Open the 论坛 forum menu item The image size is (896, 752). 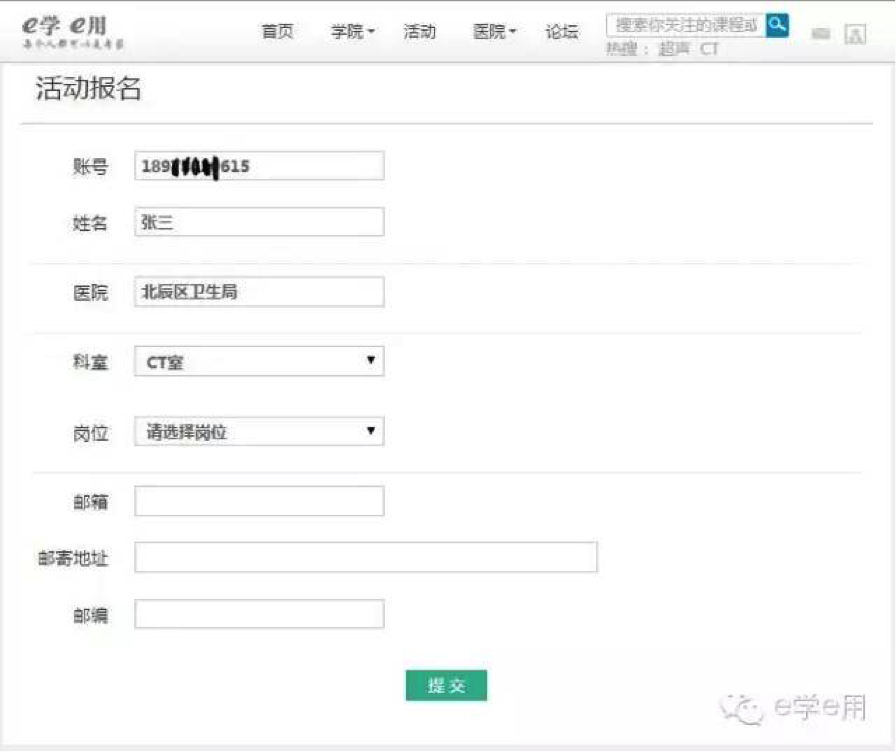pyautogui.click(x=561, y=32)
